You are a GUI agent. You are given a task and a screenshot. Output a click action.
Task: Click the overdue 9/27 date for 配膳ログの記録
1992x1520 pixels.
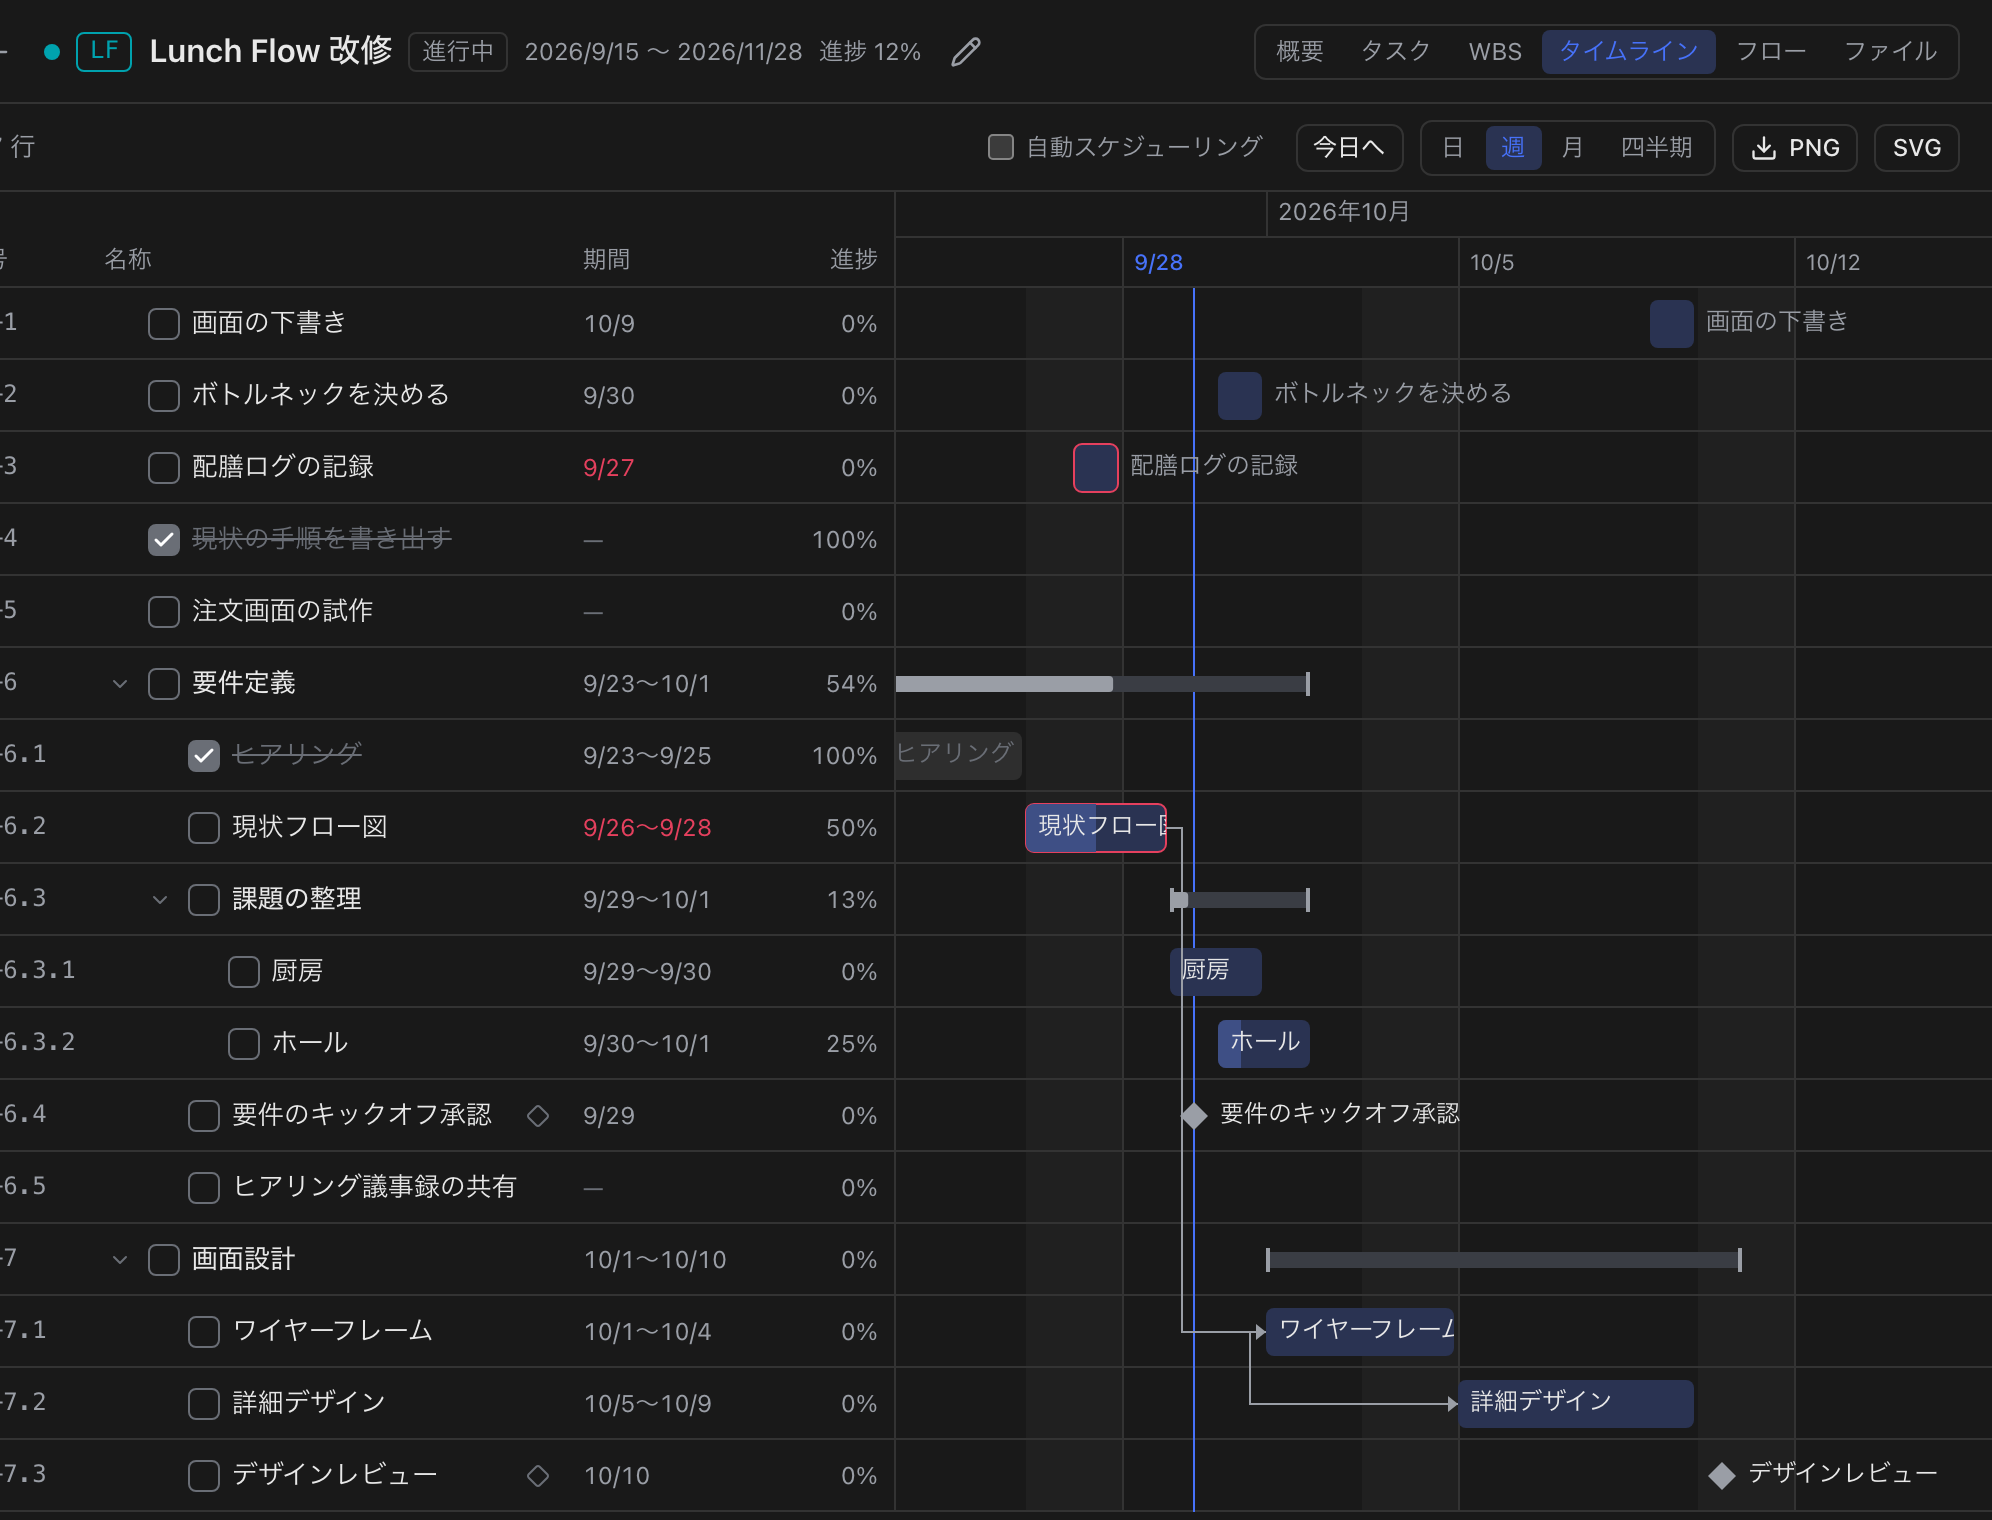pos(608,468)
